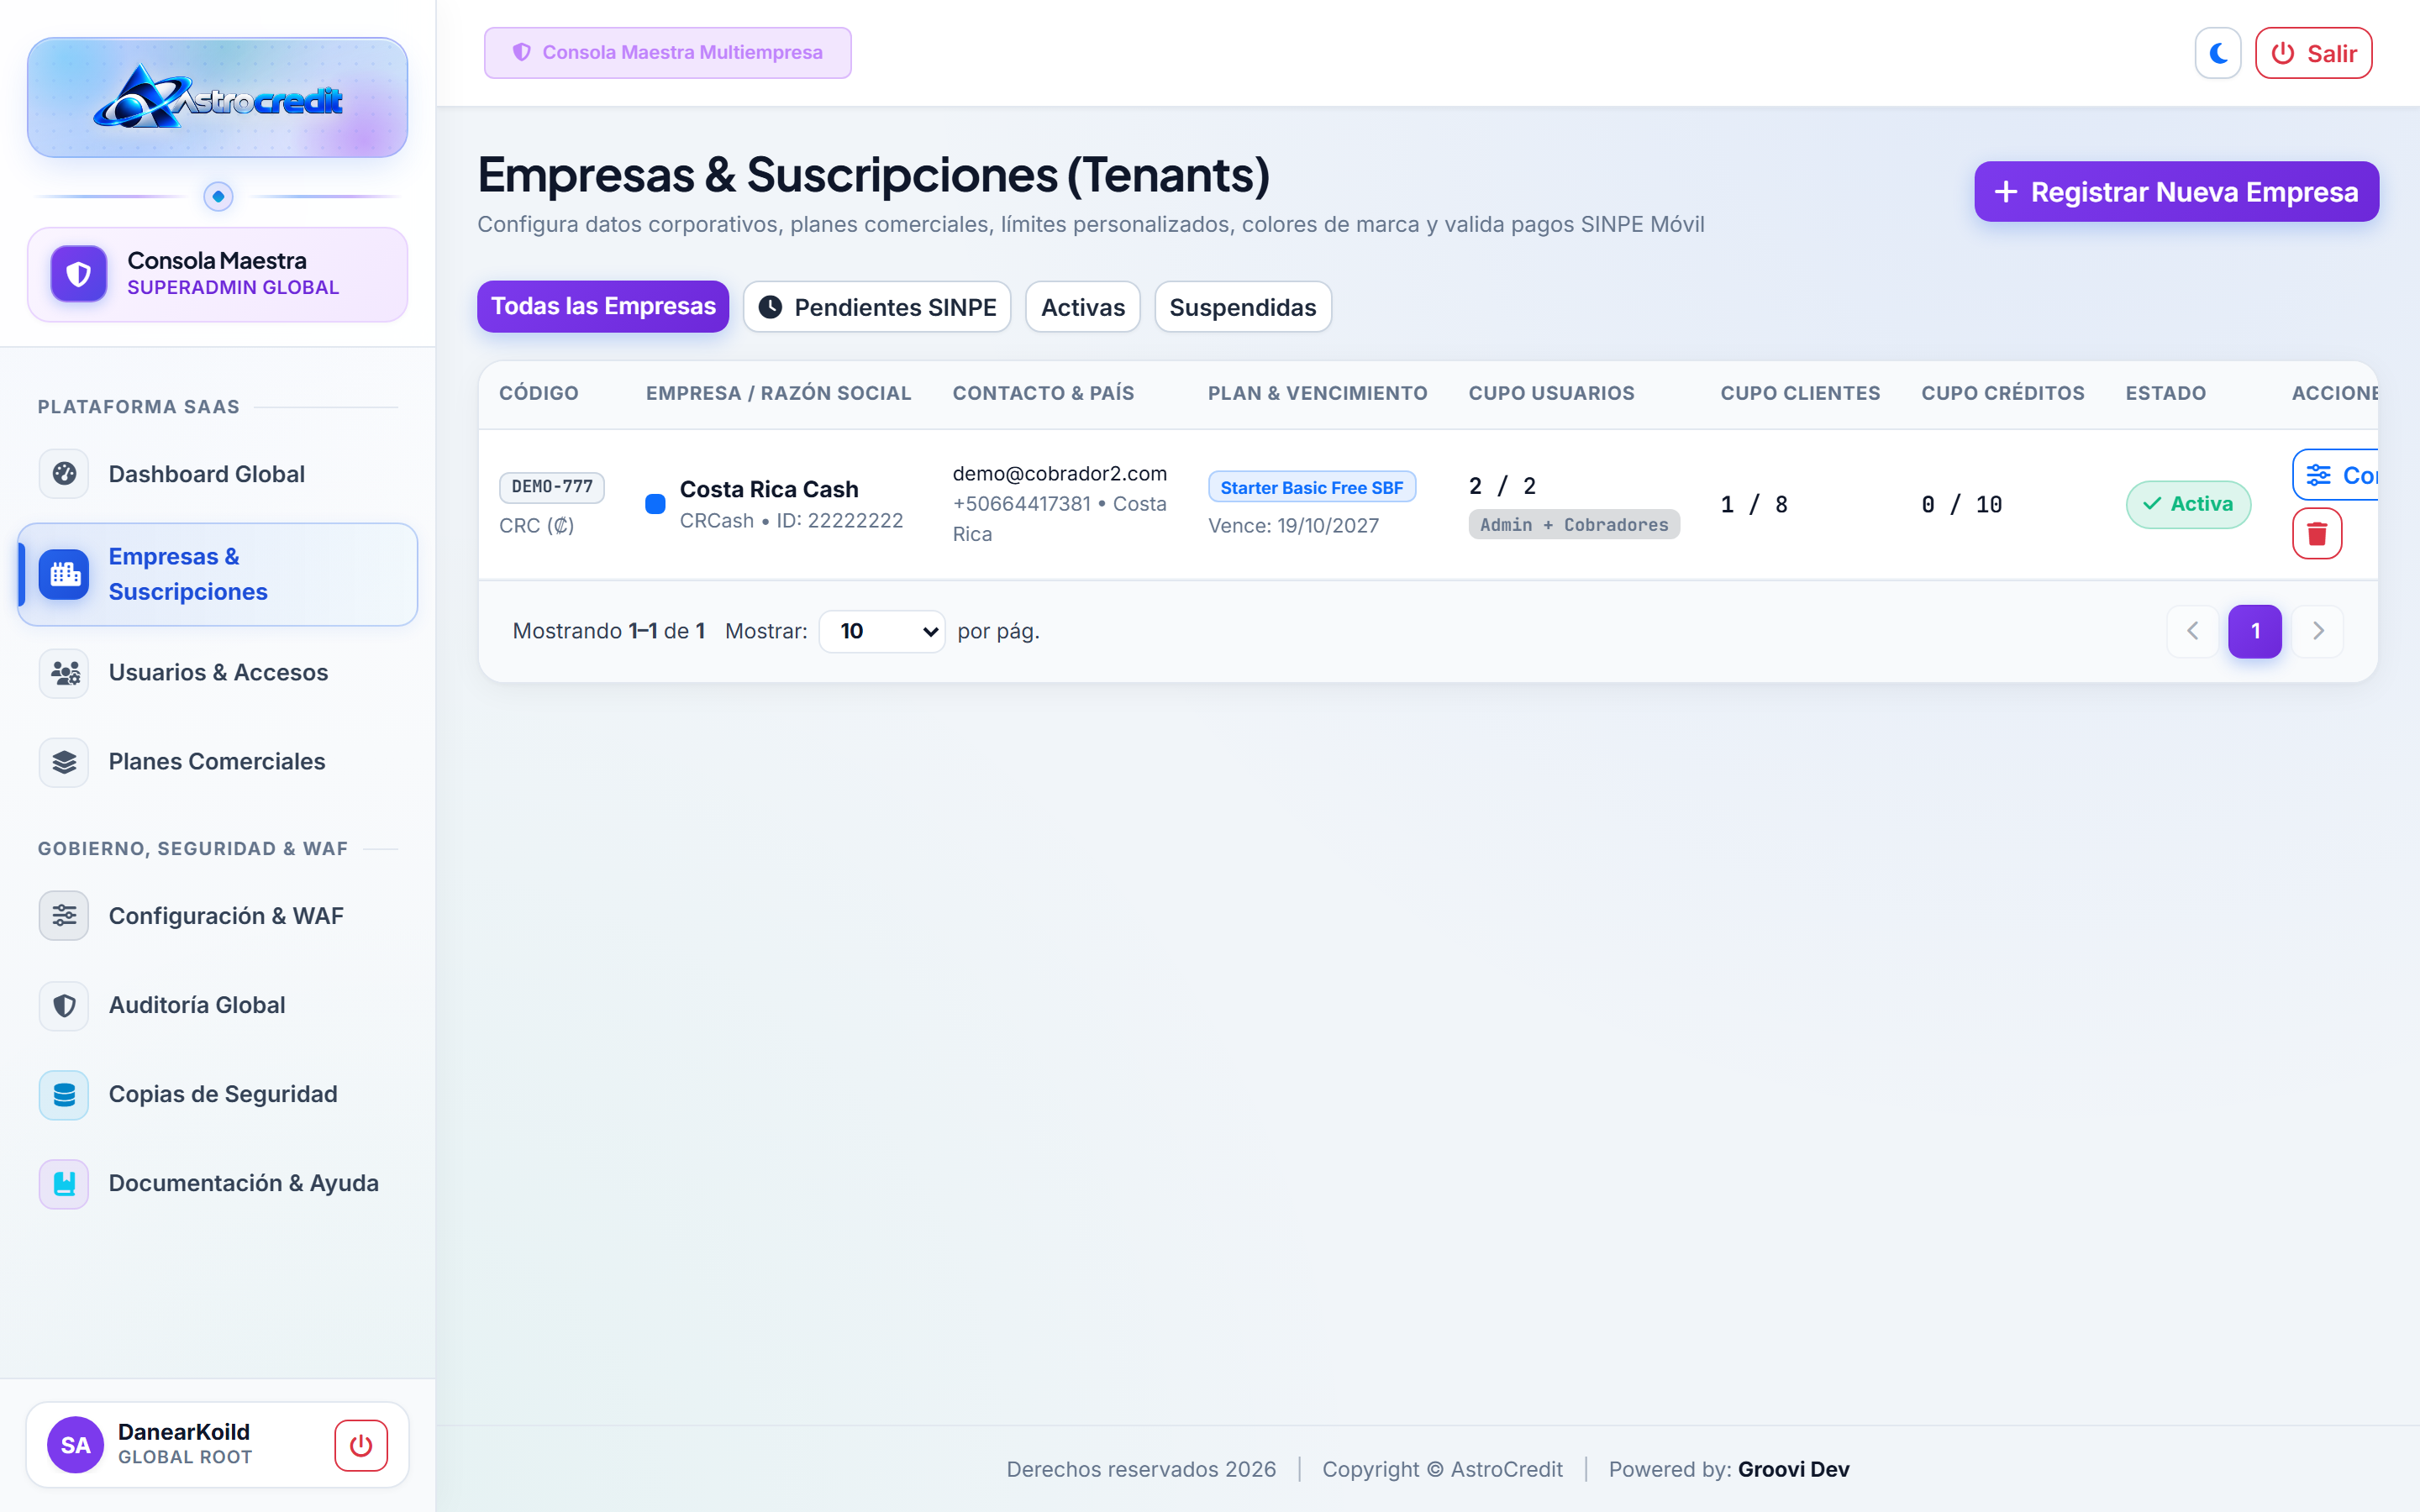Click the Groovi Dev footer link
This screenshot has height=1512, width=2420.
pyautogui.click(x=1793, y=1469)
